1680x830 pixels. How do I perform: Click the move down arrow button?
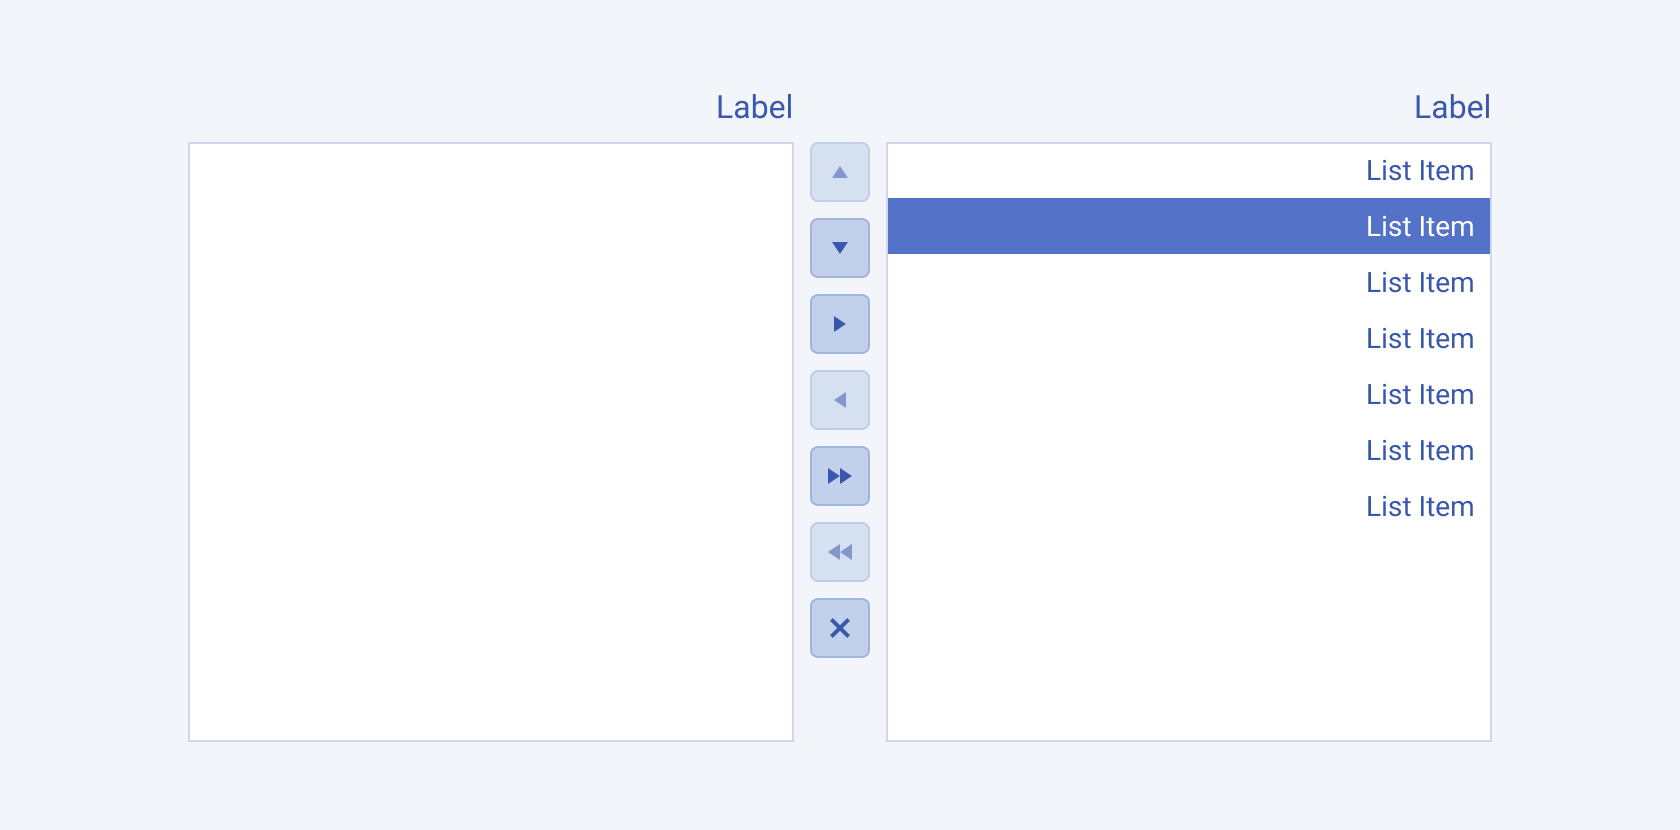click(839, 247)
